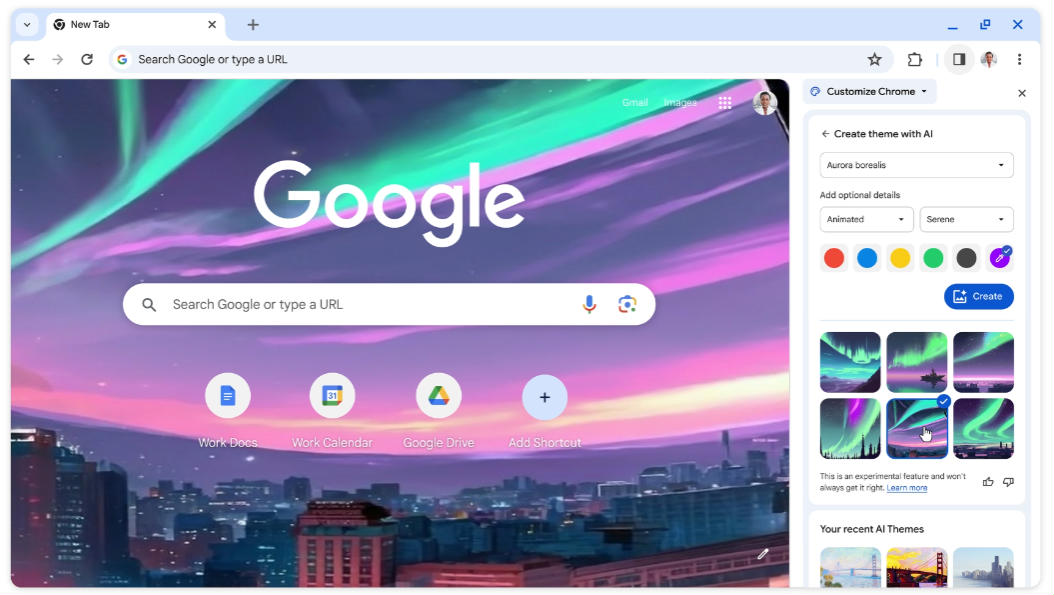
Task: Choose the red color swatch
Action: click(834, 258)
